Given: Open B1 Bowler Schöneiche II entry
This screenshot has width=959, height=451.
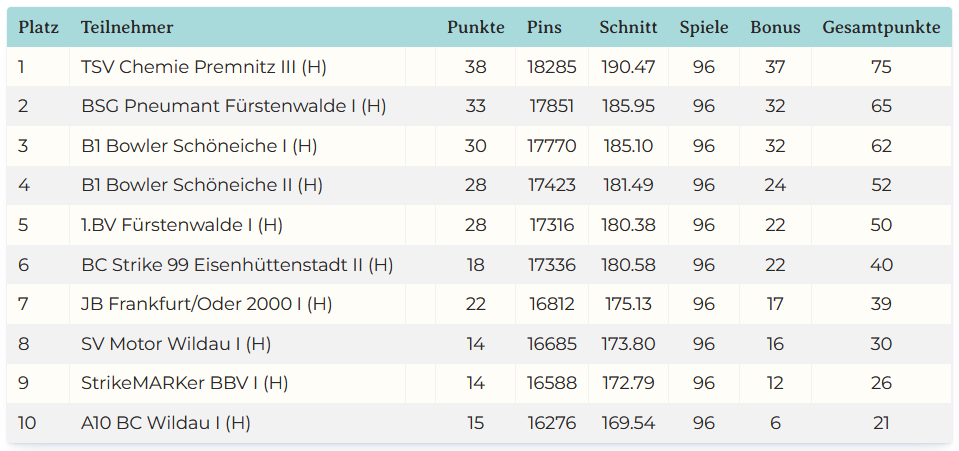Looking at the screenshot, I should [202, 185].
